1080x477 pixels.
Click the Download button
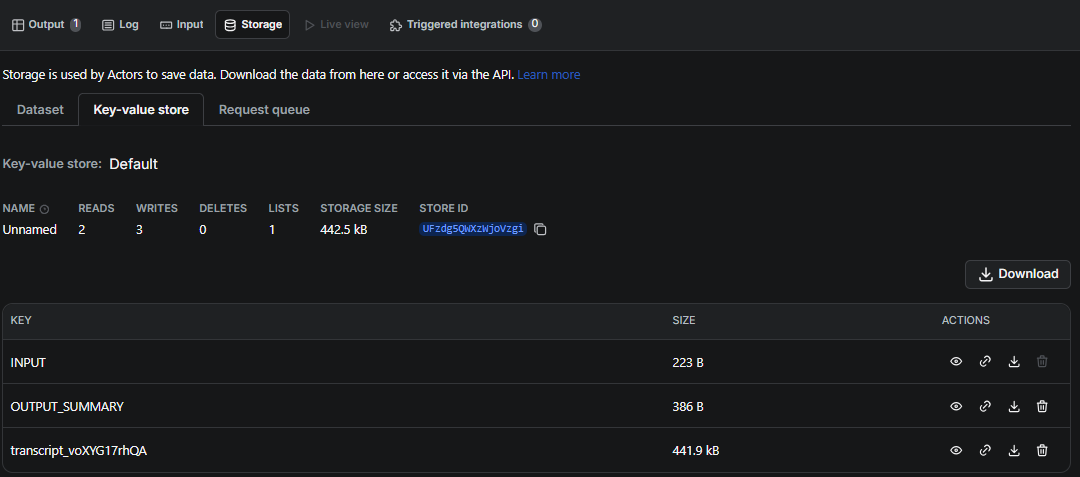coord(1018,274)
